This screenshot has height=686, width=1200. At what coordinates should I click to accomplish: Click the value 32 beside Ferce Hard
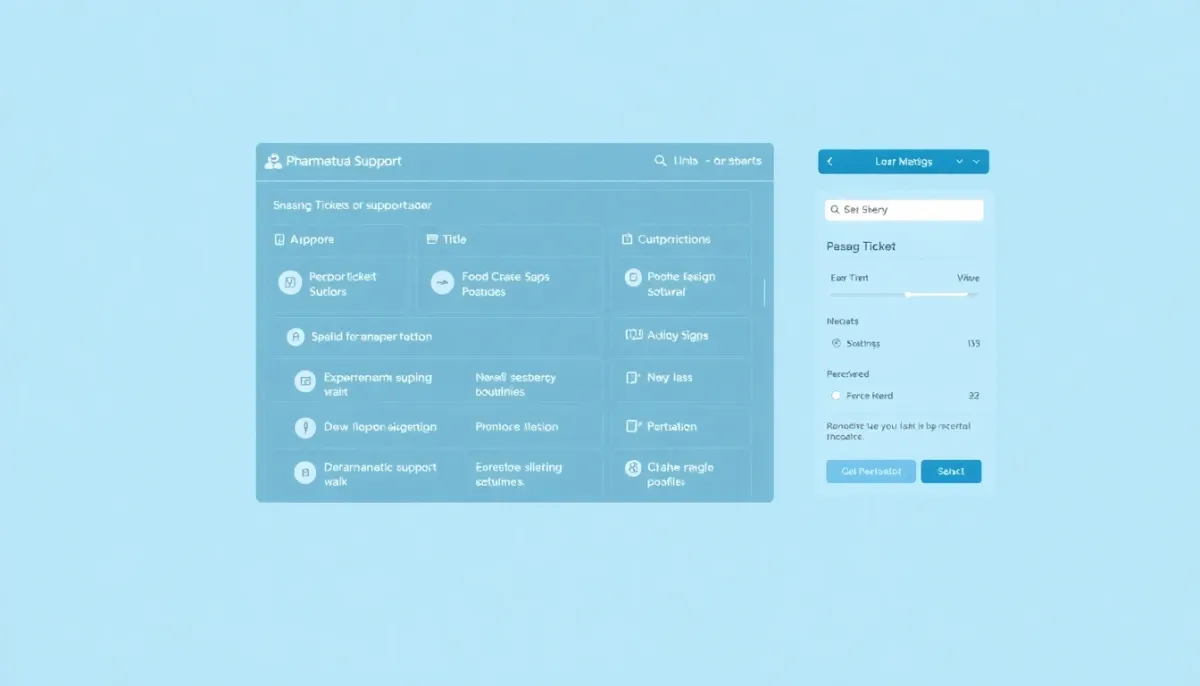(974, 396)
